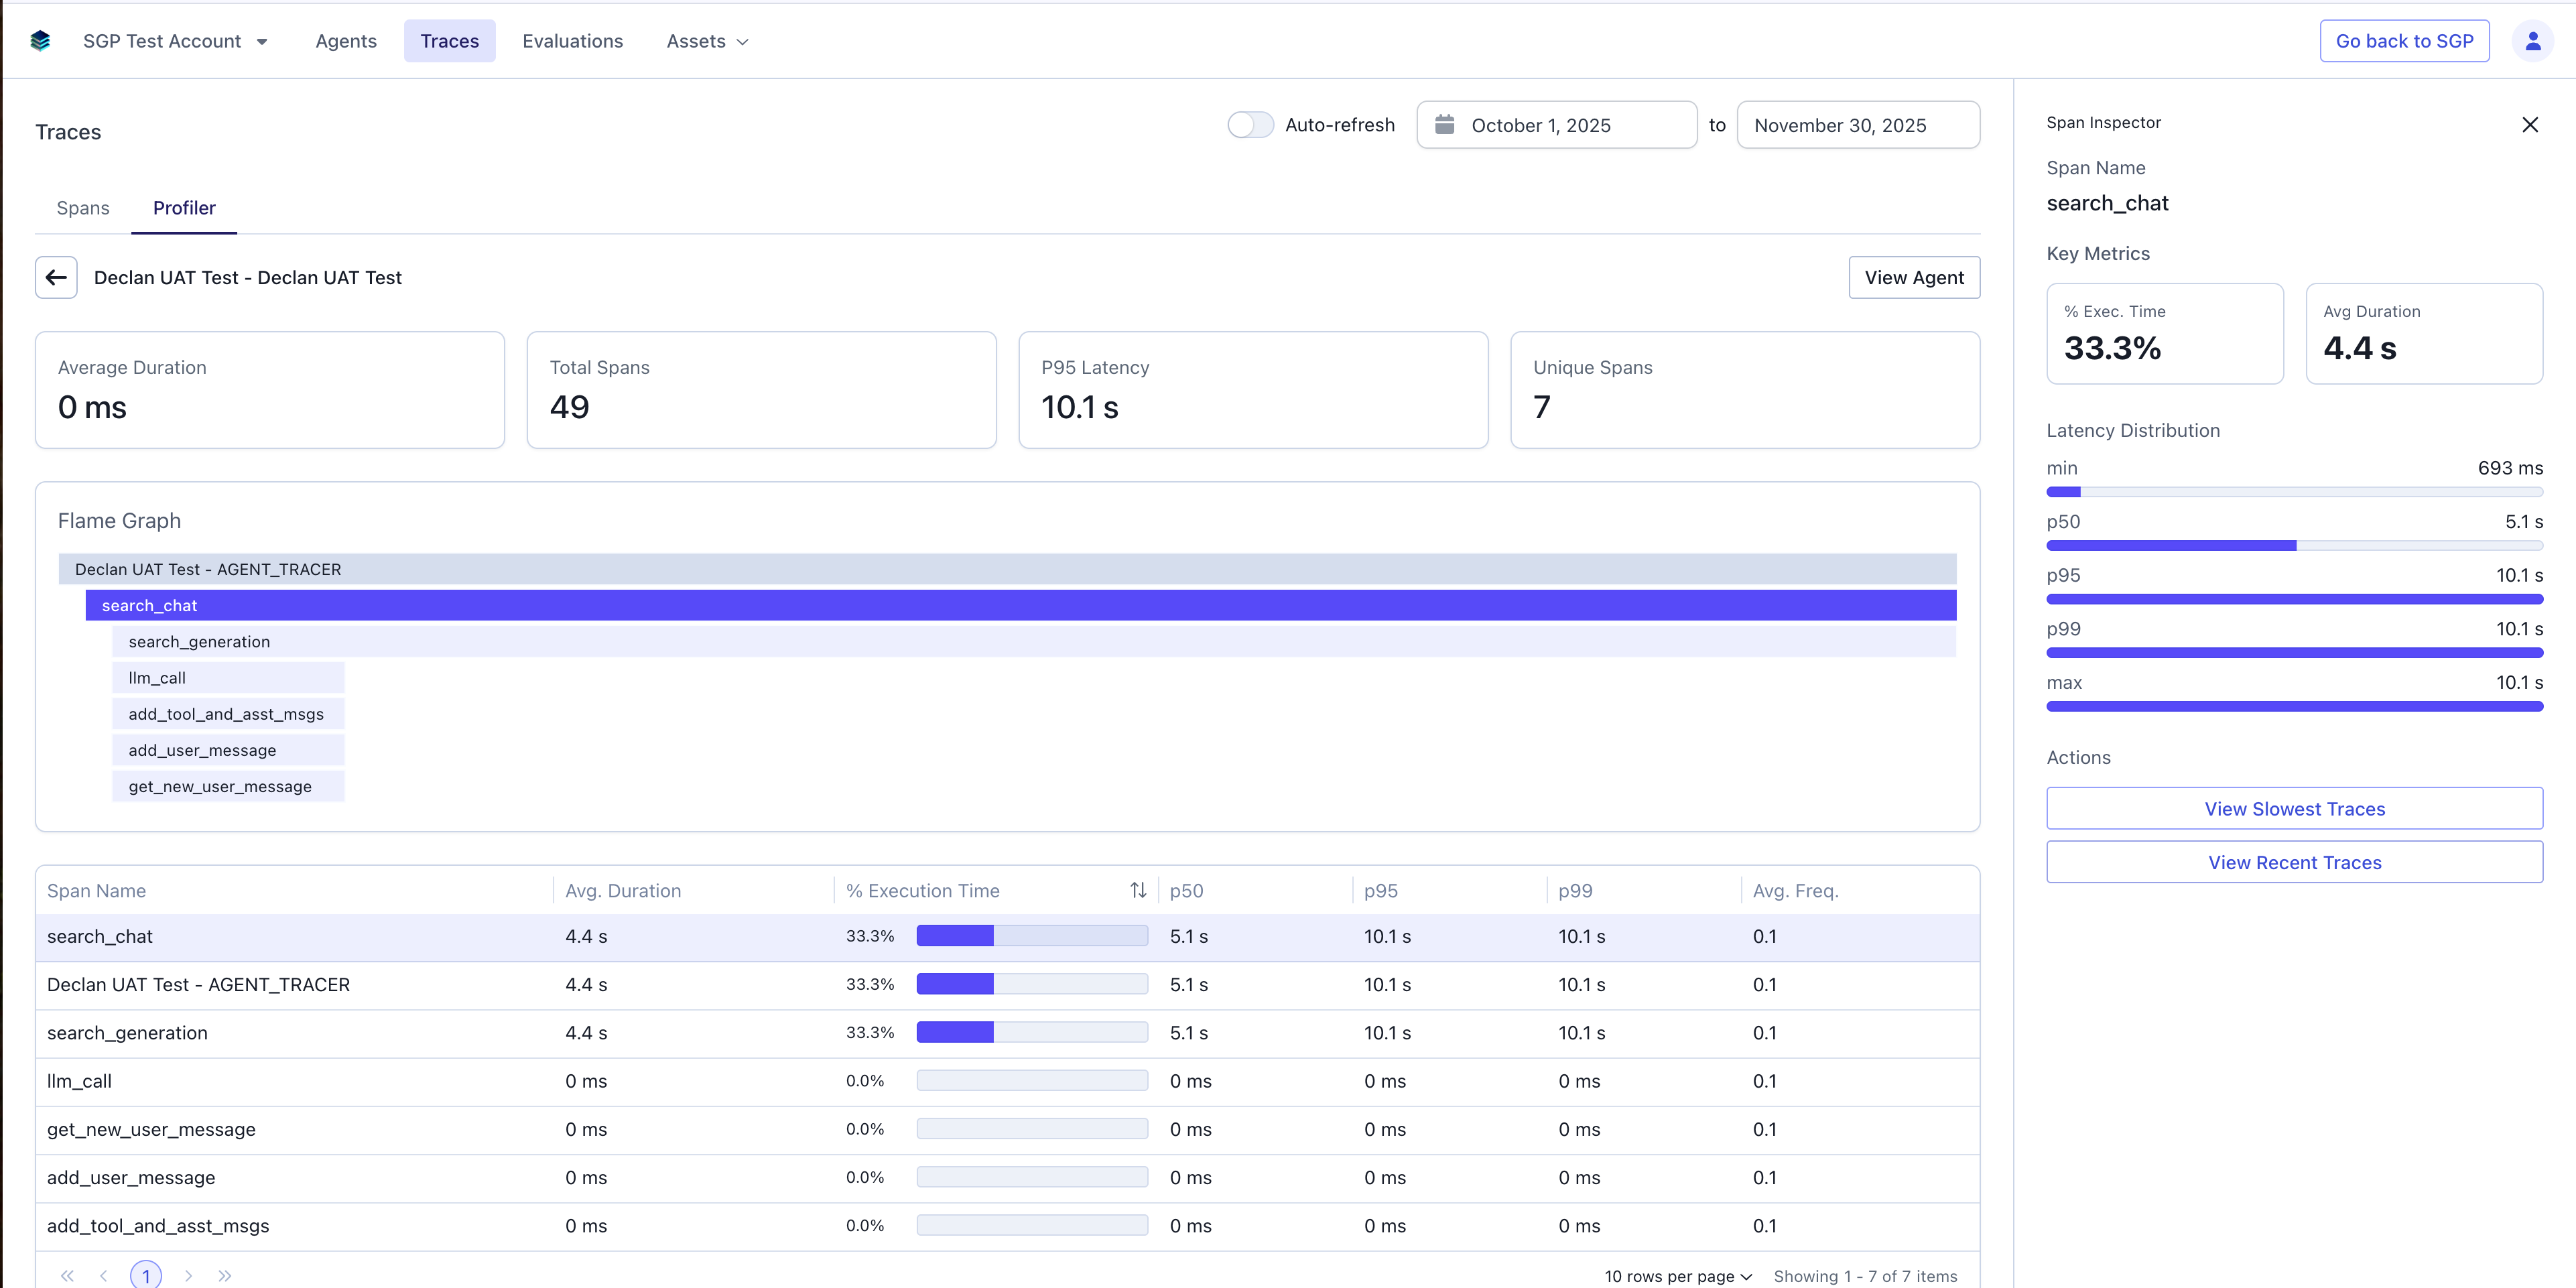The height and width of the screenshot is (1288, 2576).
Task: Click the previous page arrow
Action: click(x=104, y=1275)
